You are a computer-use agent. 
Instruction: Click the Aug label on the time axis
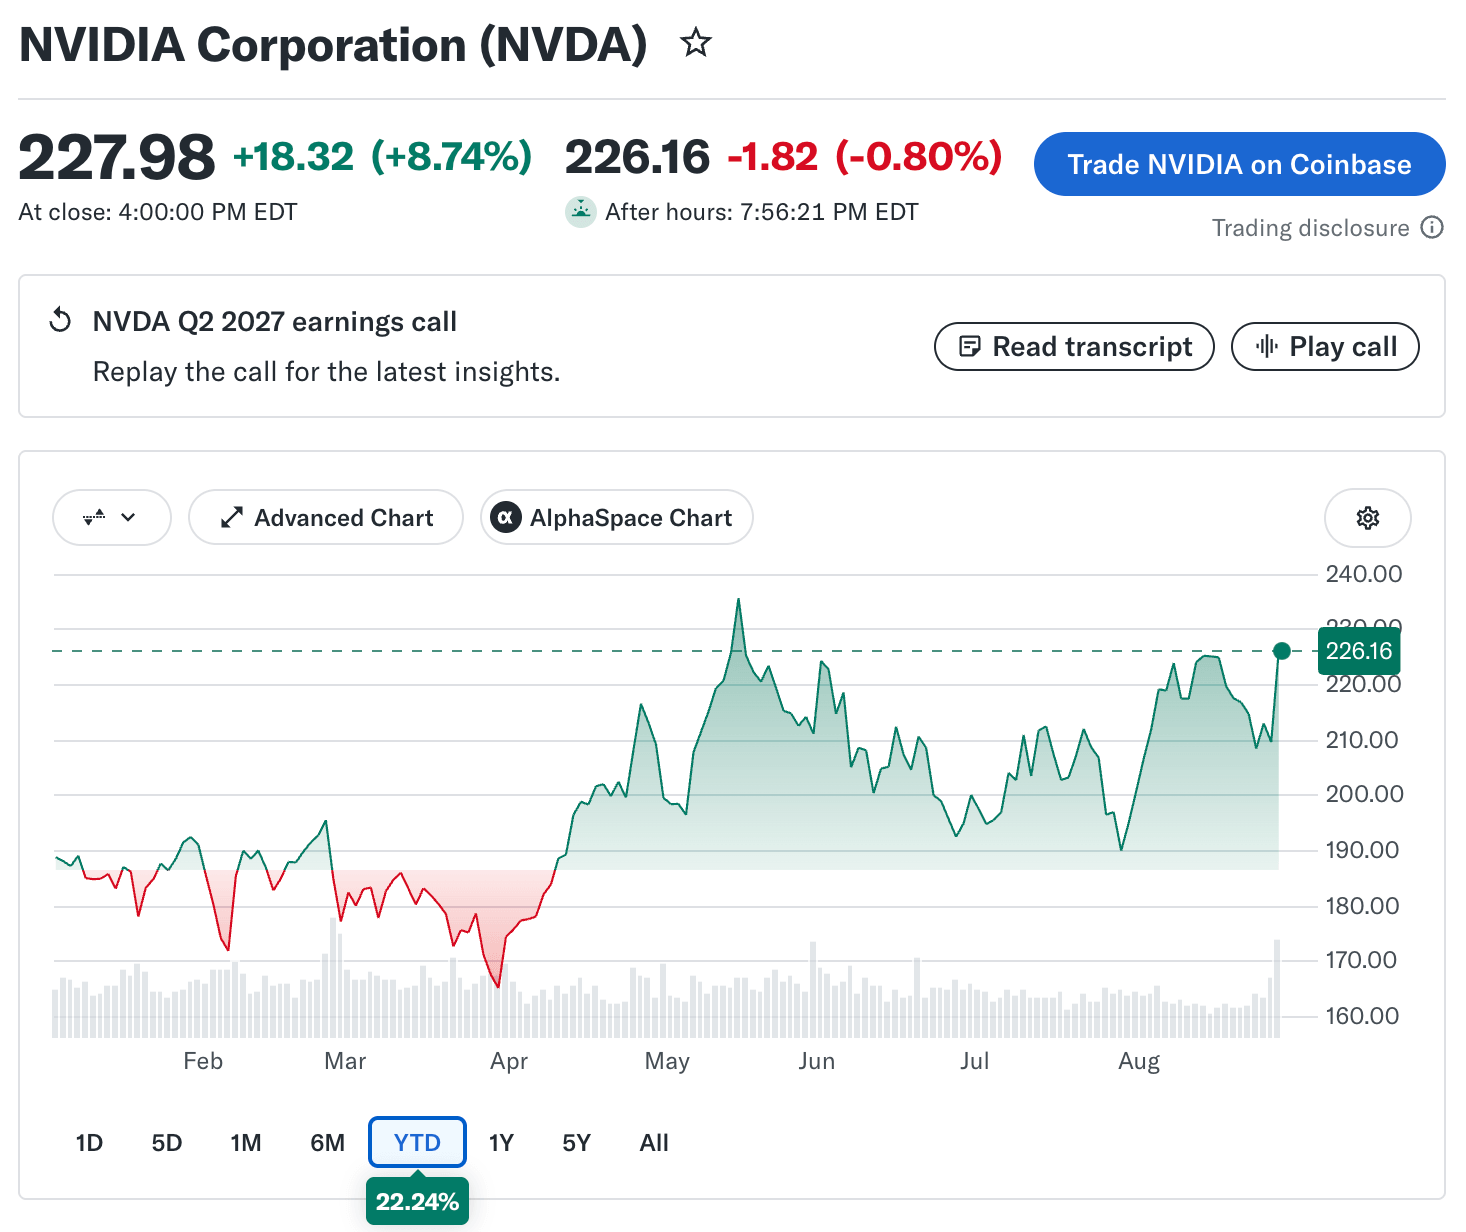[1139, 1061]
